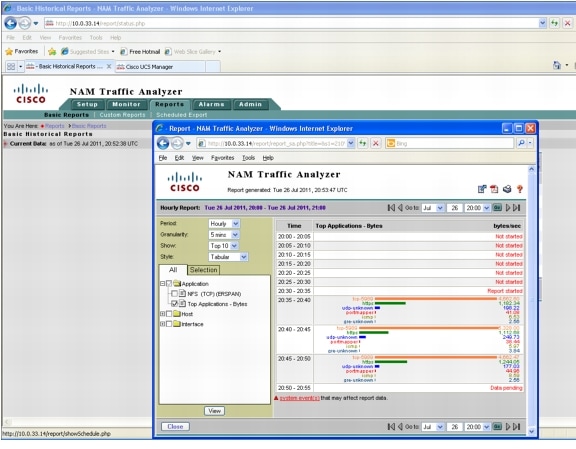Click the Bing search magnifier icon
The width and height of the screenshot is (576, 449).
(x=521, y=143)
